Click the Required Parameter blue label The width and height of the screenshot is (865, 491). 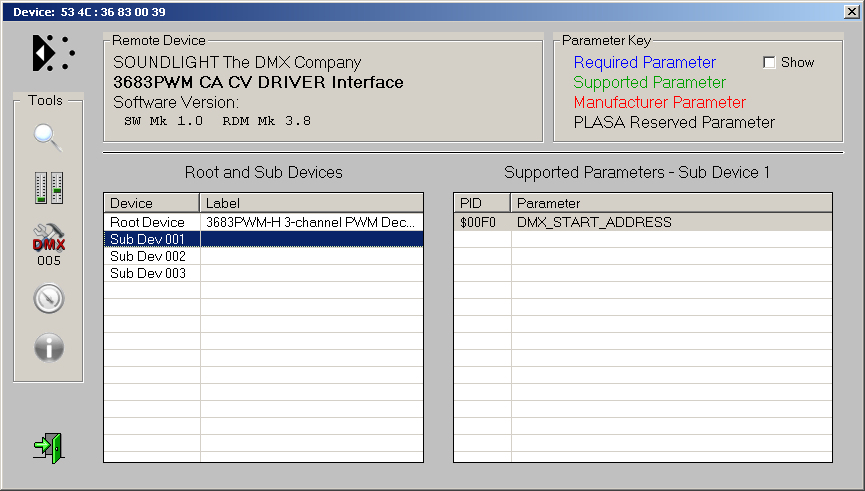coord(644,62)
